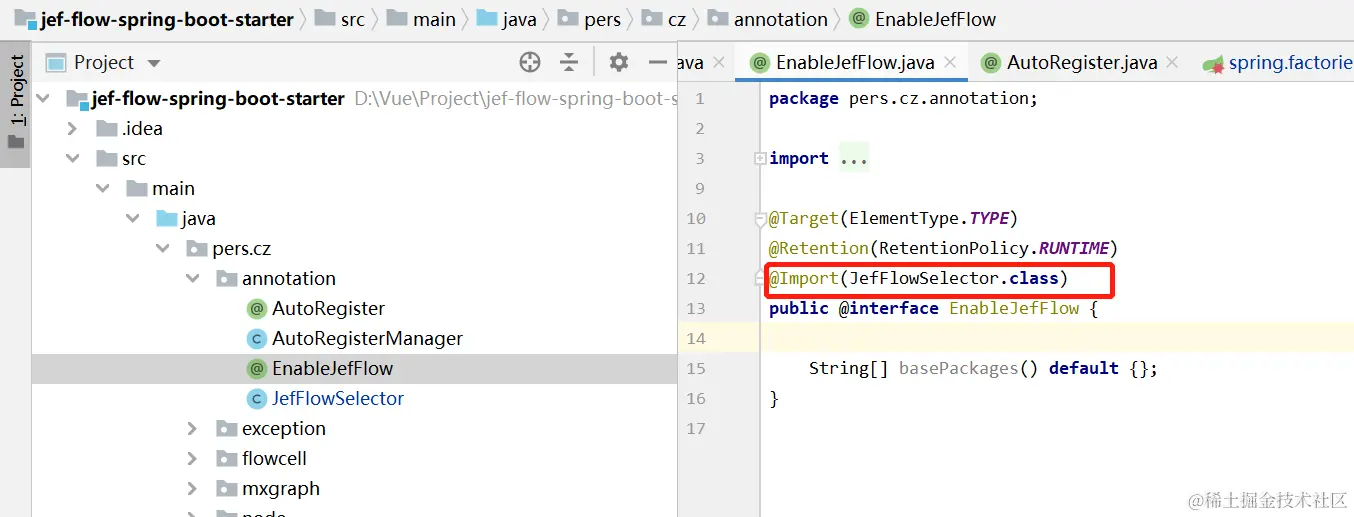Expand the flowcell package
This screenshot has height=517, width=1354.
pos(193,459)
